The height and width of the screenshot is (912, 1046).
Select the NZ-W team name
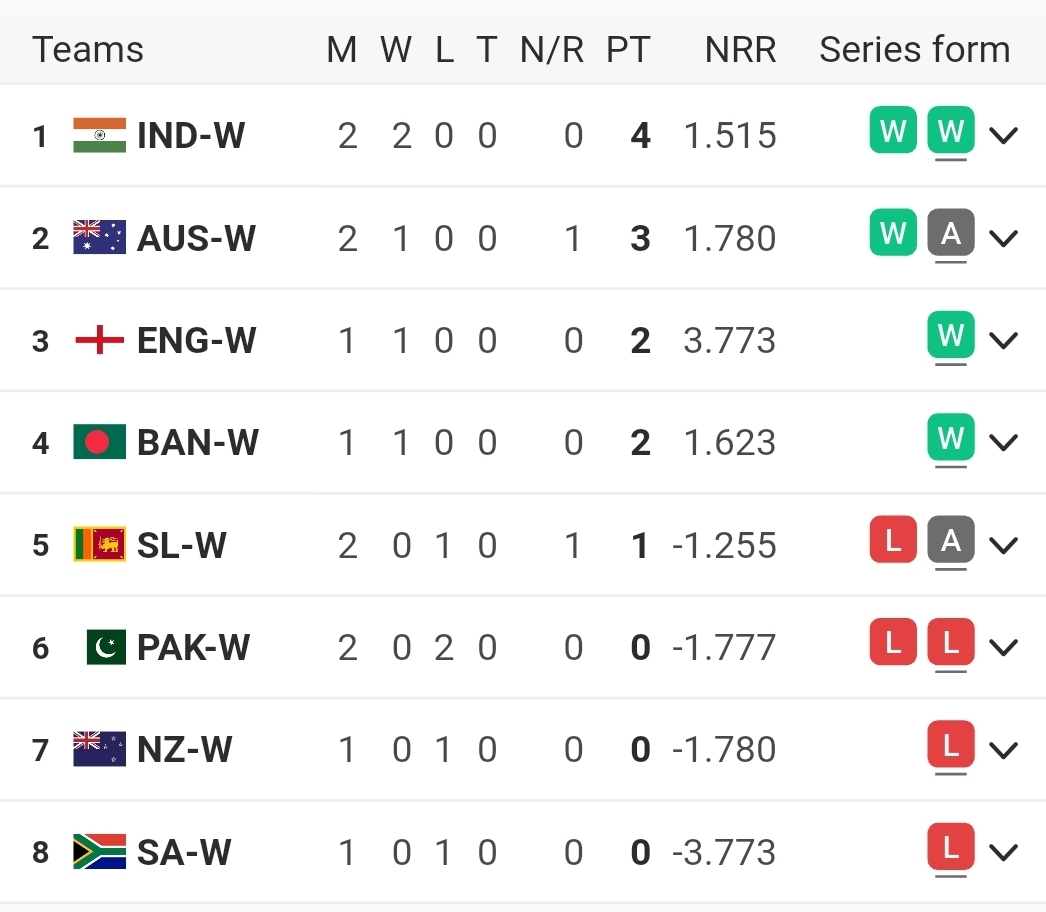[184, 750]
